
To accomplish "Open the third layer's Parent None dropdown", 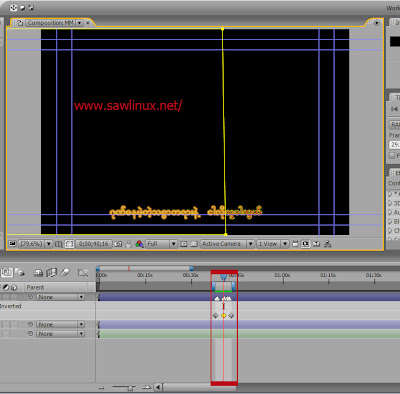I will pos(60,334).
